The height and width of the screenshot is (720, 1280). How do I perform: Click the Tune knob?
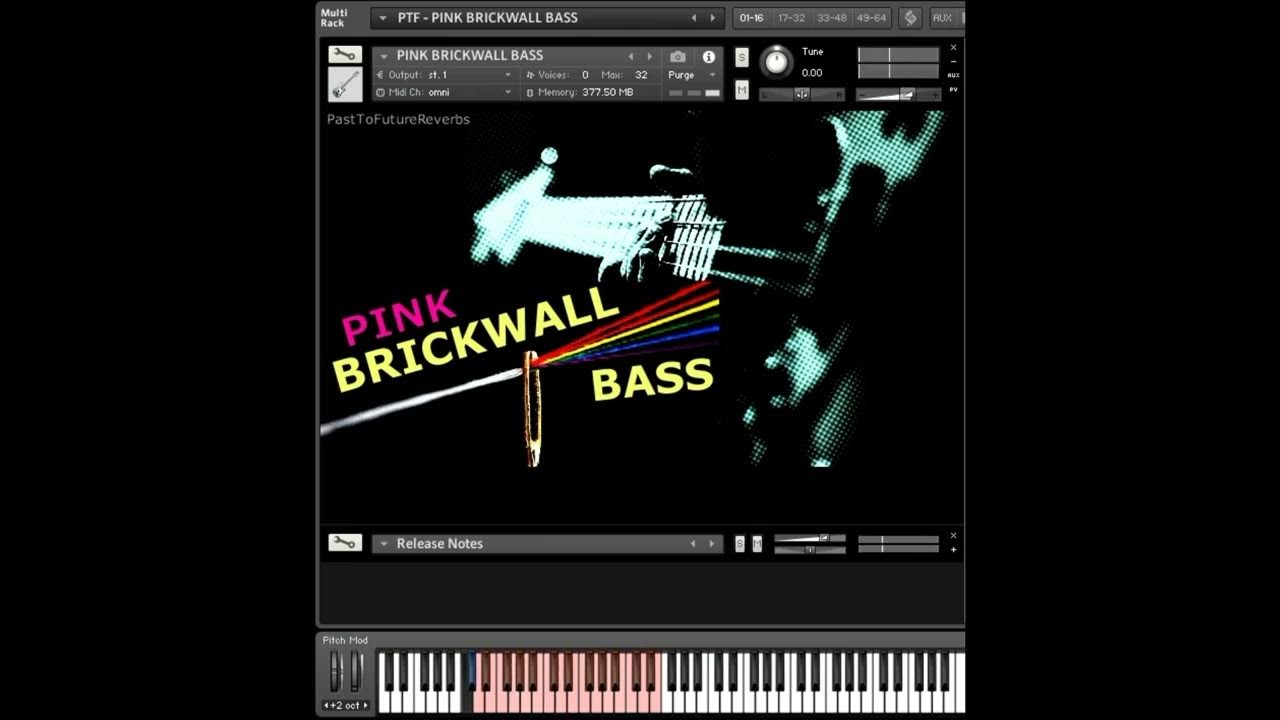click(x=776, y=62)
